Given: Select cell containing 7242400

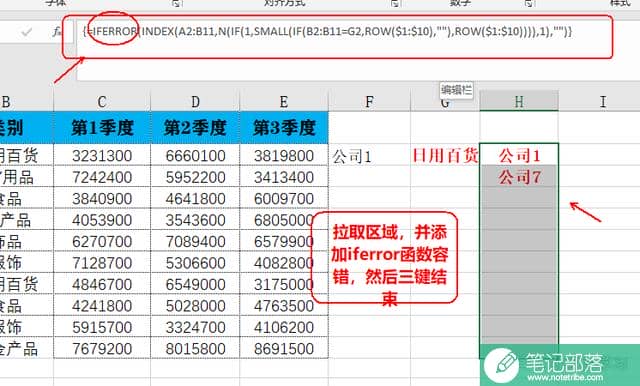Looking at the screenshot, I should (102, 177).
